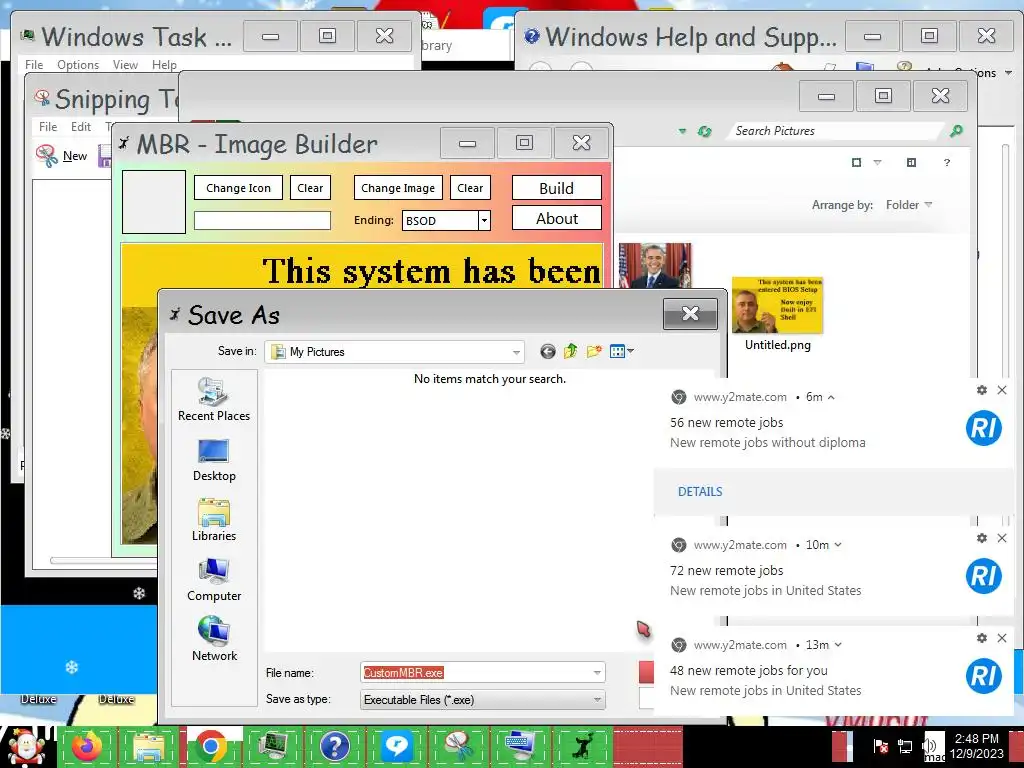Image resolution: width=1024 pixels, height=768 pixels.
Task: Open the view options dropdown arrow
Action: pyautogui.click(x=877, y=163)
